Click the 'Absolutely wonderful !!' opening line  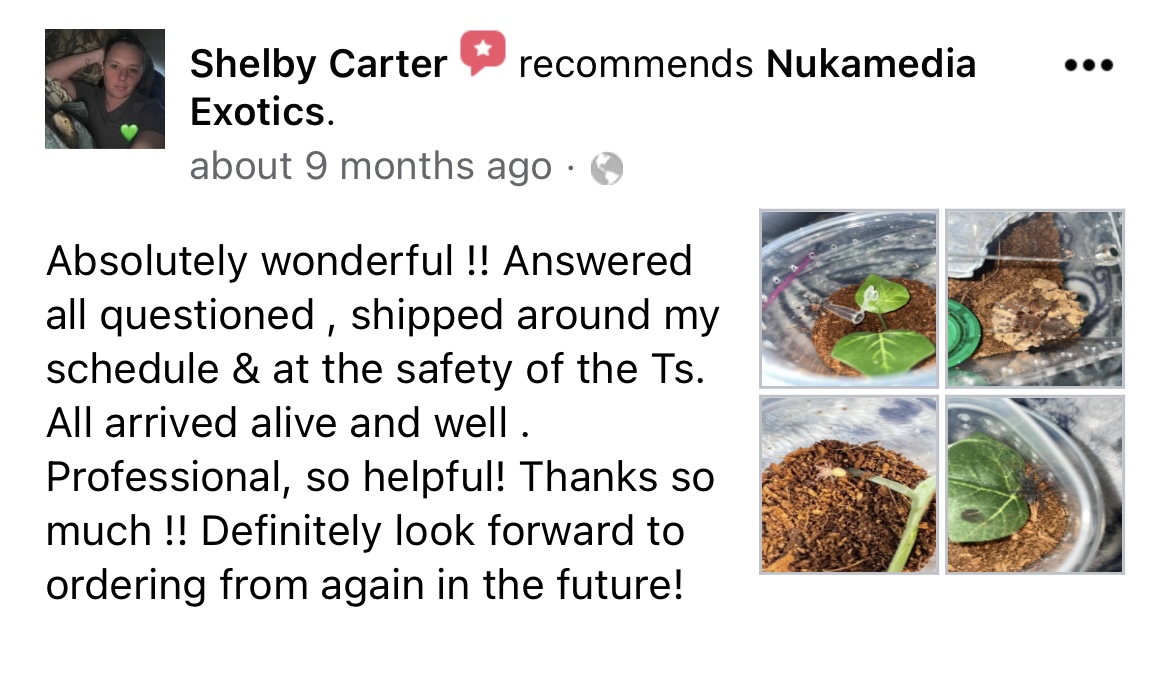268,261
